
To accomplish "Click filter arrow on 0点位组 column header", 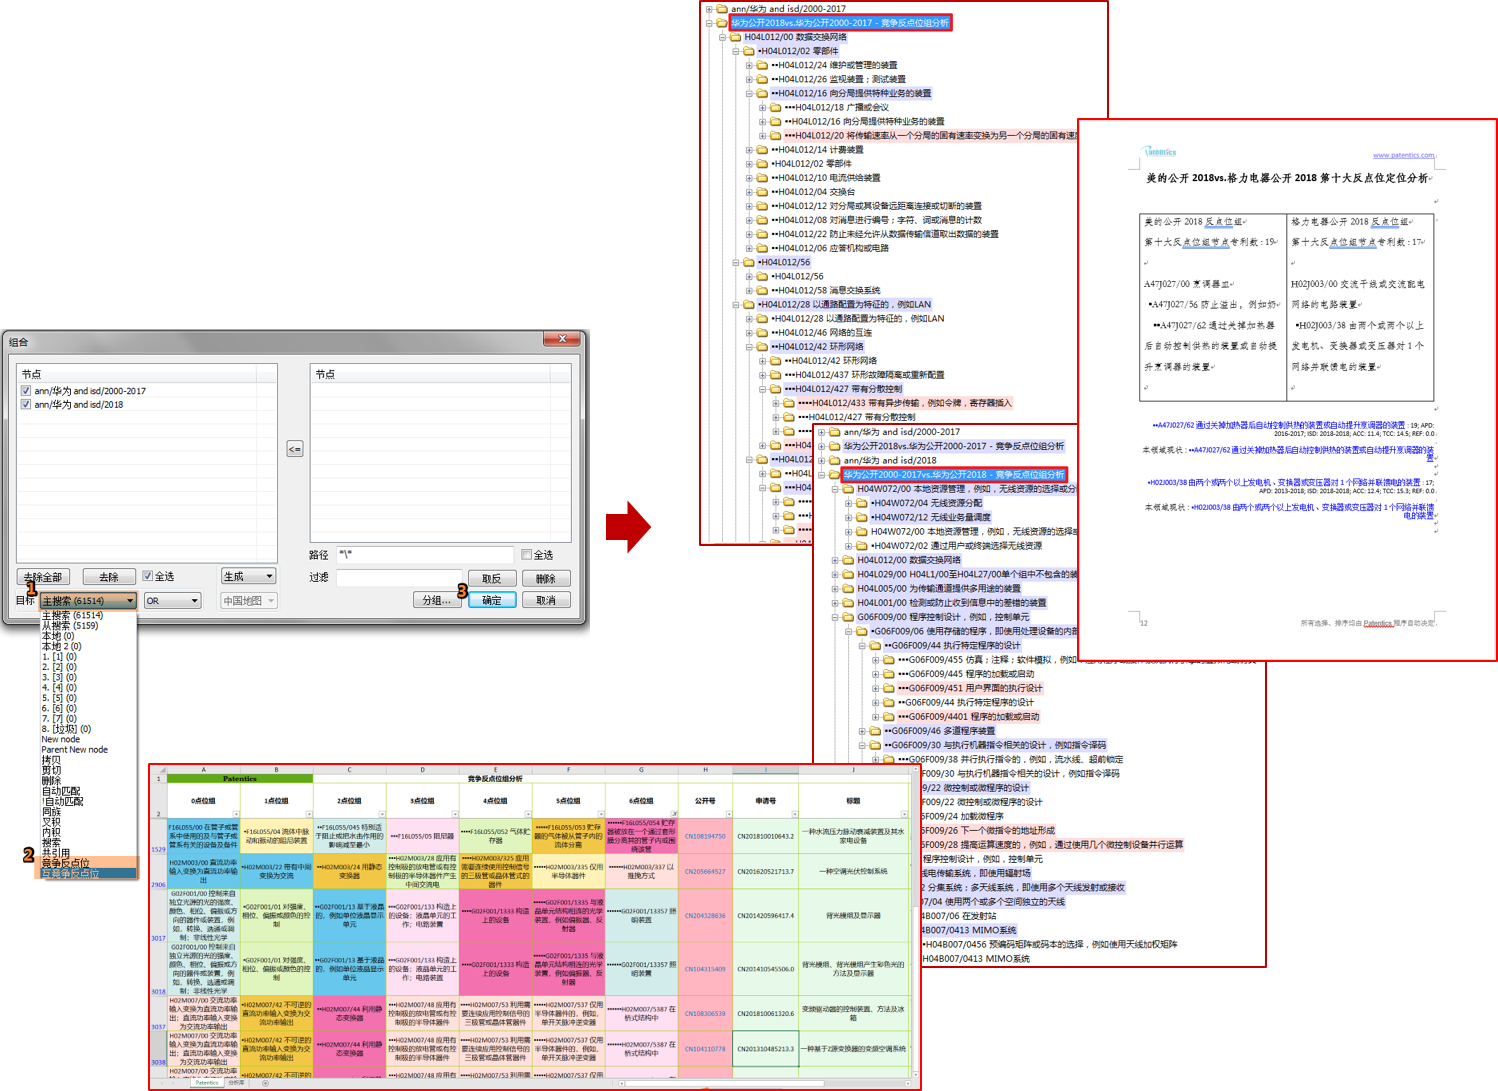I will [236, 814].
